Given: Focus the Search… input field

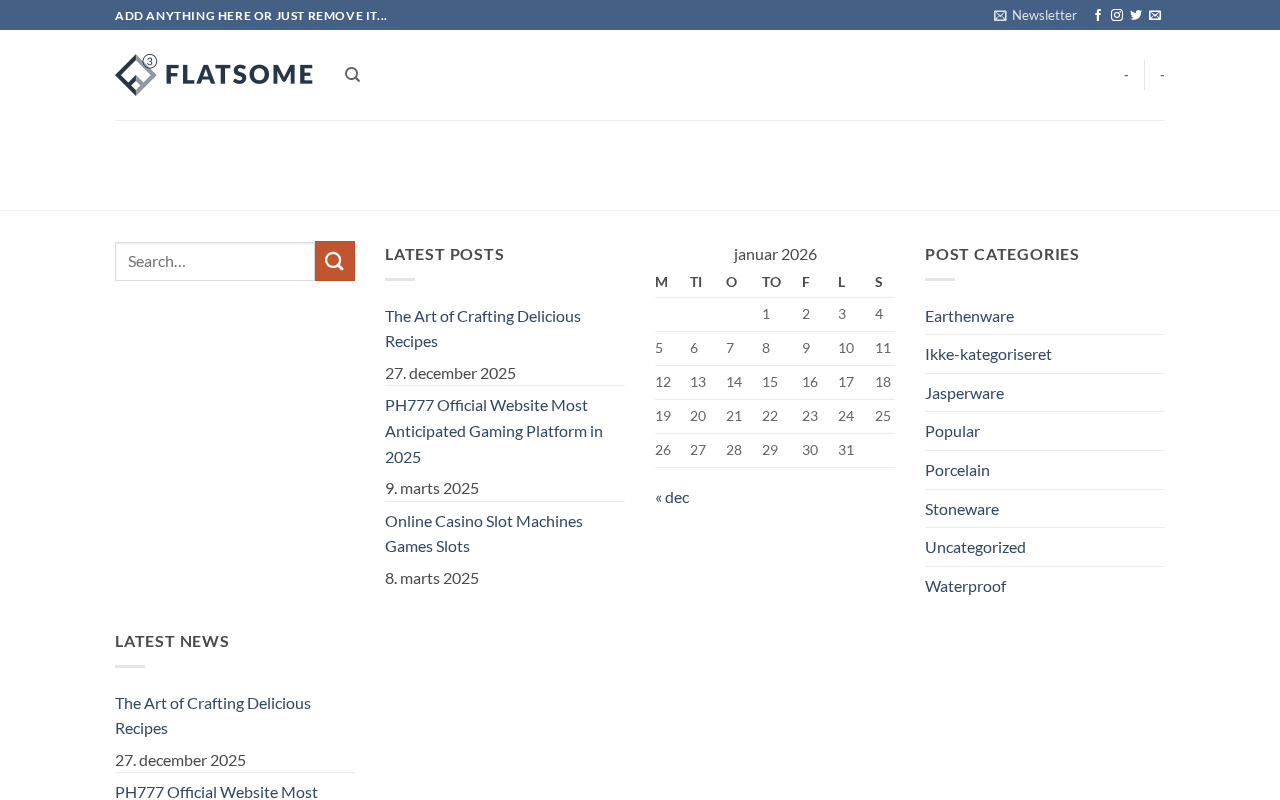Looking at the screenshot, I should (x=215, y=261).
